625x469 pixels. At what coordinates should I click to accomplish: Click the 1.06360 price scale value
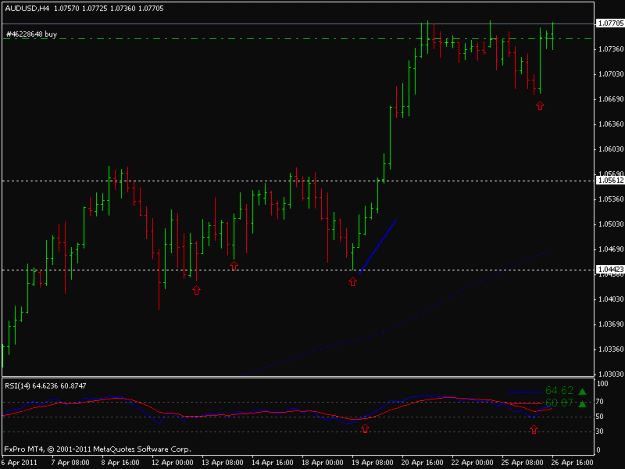pos(611,124)
